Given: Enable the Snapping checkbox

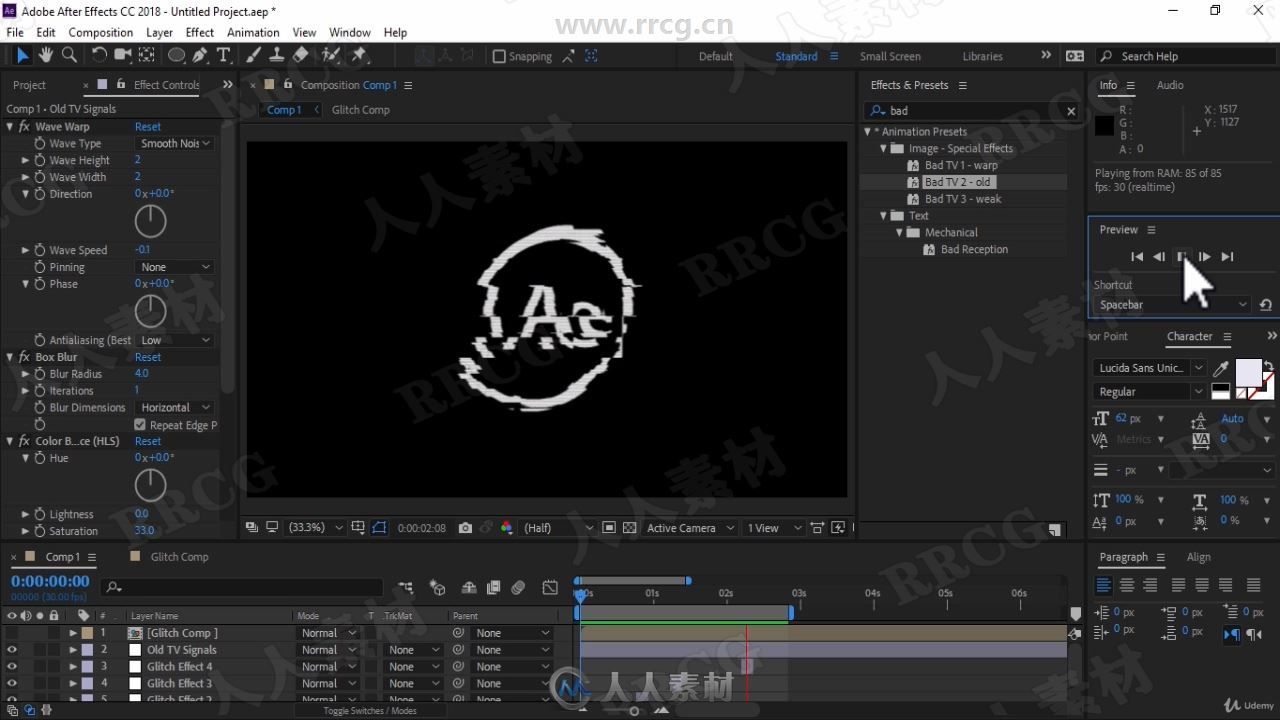Looking at the screenshot, I should [x=499, y=56].
